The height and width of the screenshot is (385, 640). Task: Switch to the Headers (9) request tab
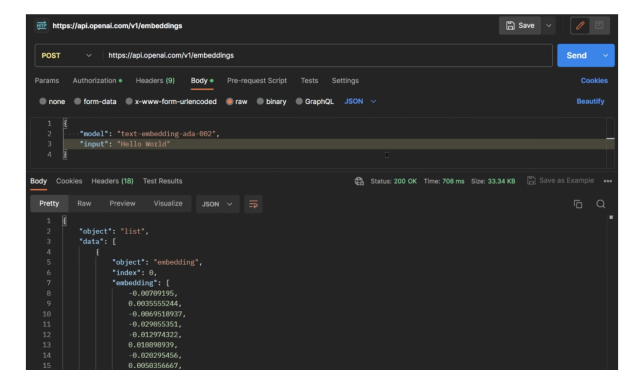(155, 81)
